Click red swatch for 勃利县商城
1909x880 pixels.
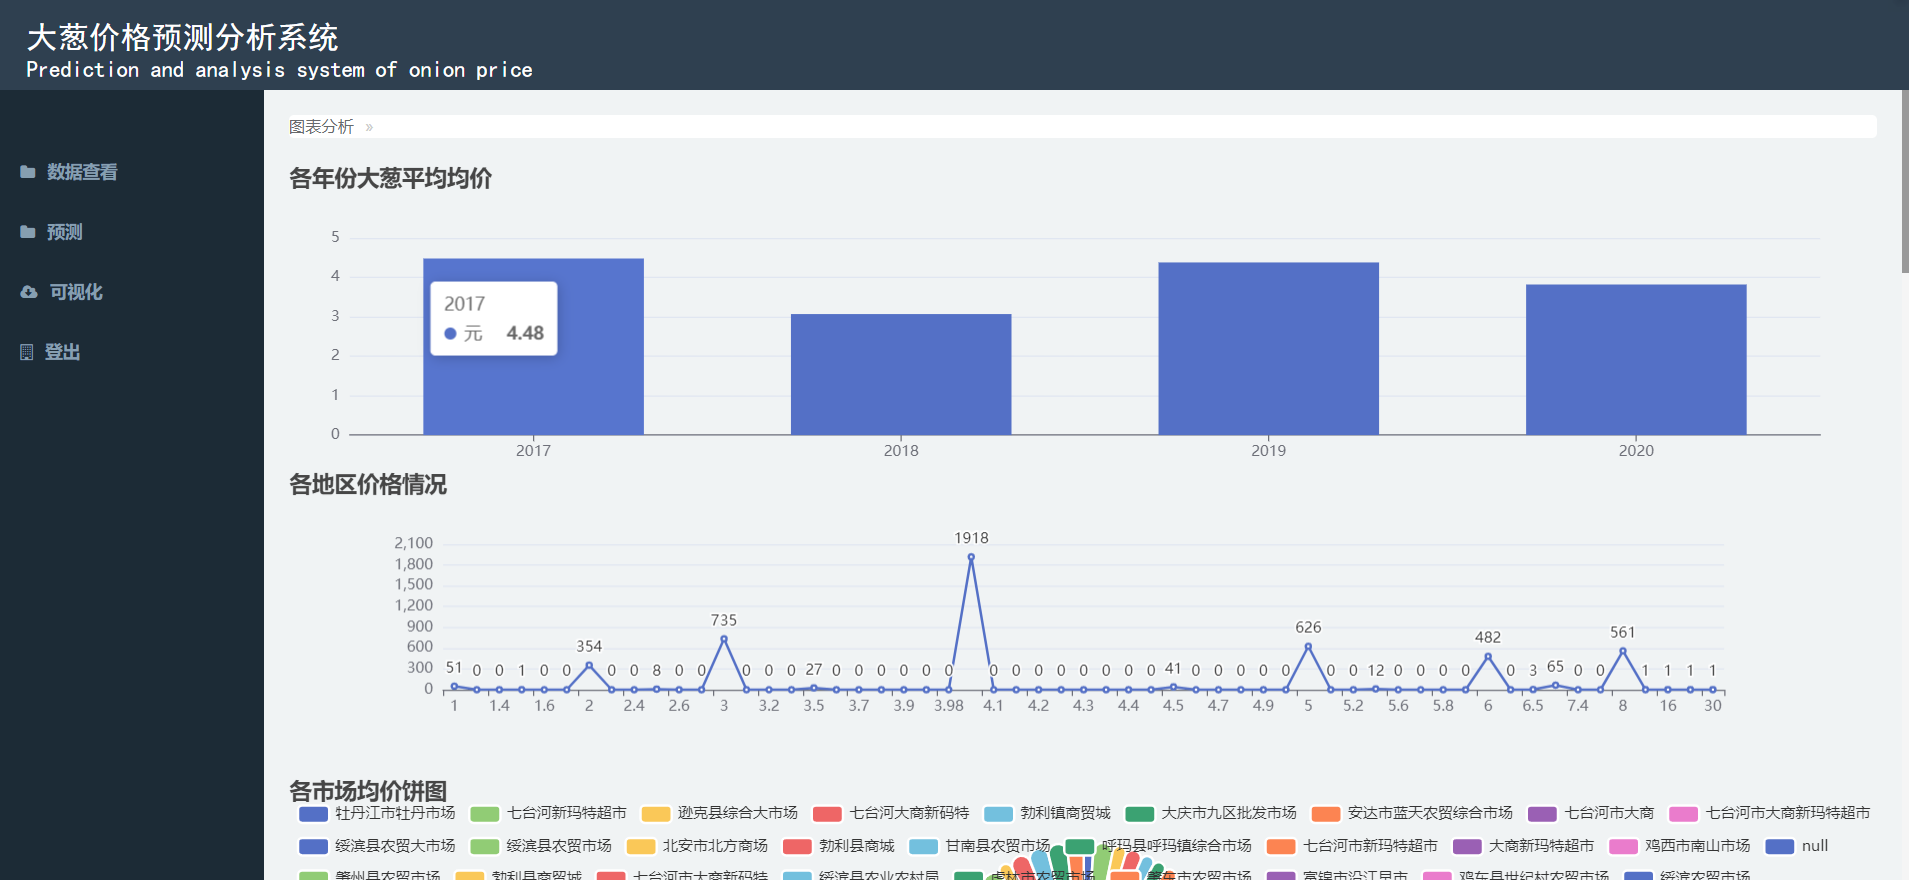coord(797,846)
